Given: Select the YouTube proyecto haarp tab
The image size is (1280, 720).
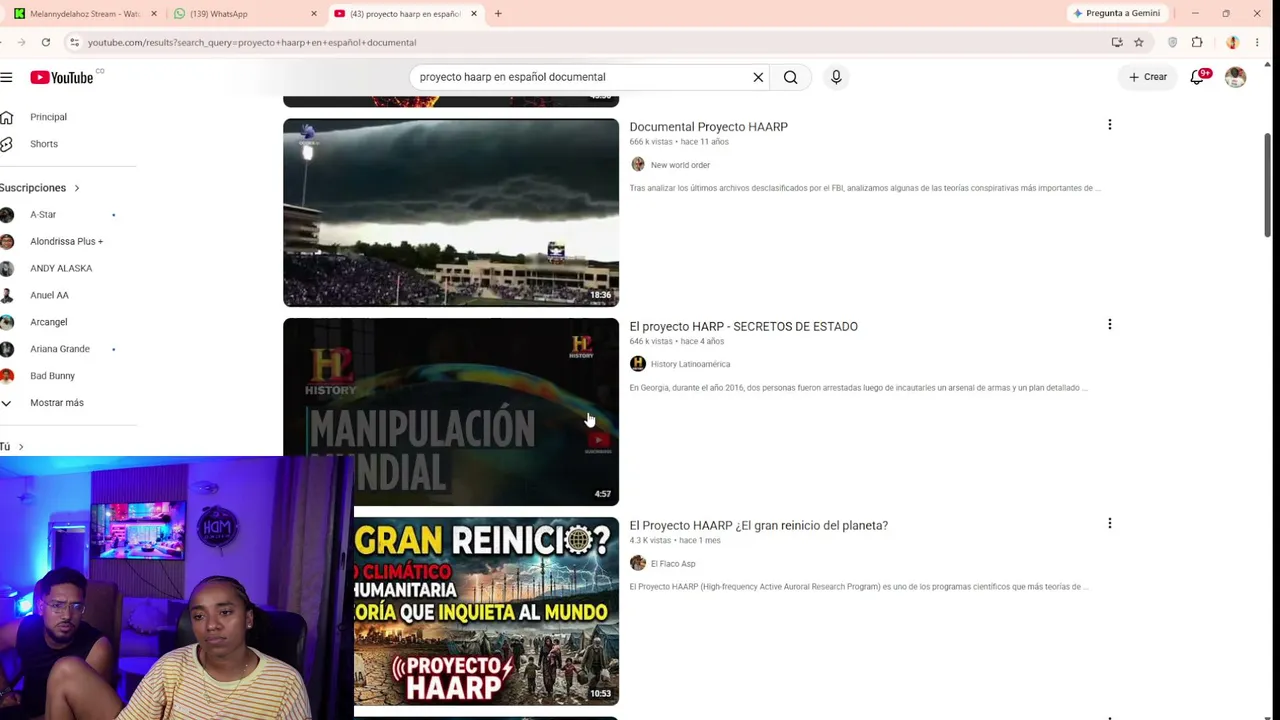Looking at the screenshot, I should pos(405,14).
